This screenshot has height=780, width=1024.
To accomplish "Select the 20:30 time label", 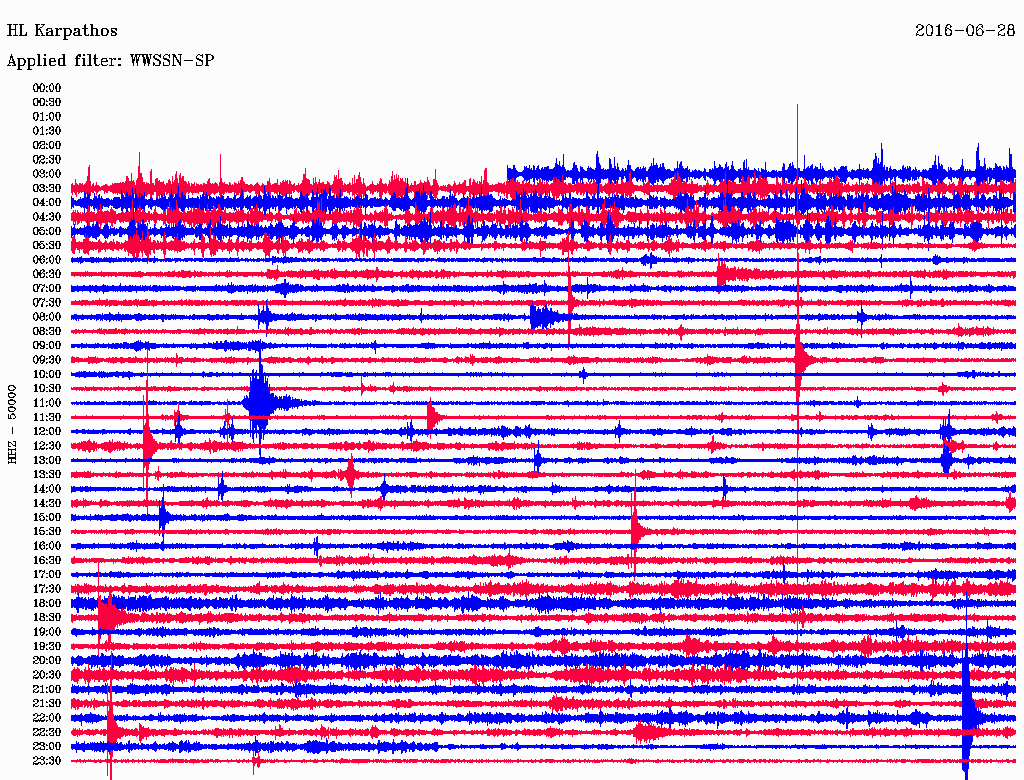I will 46,675.
